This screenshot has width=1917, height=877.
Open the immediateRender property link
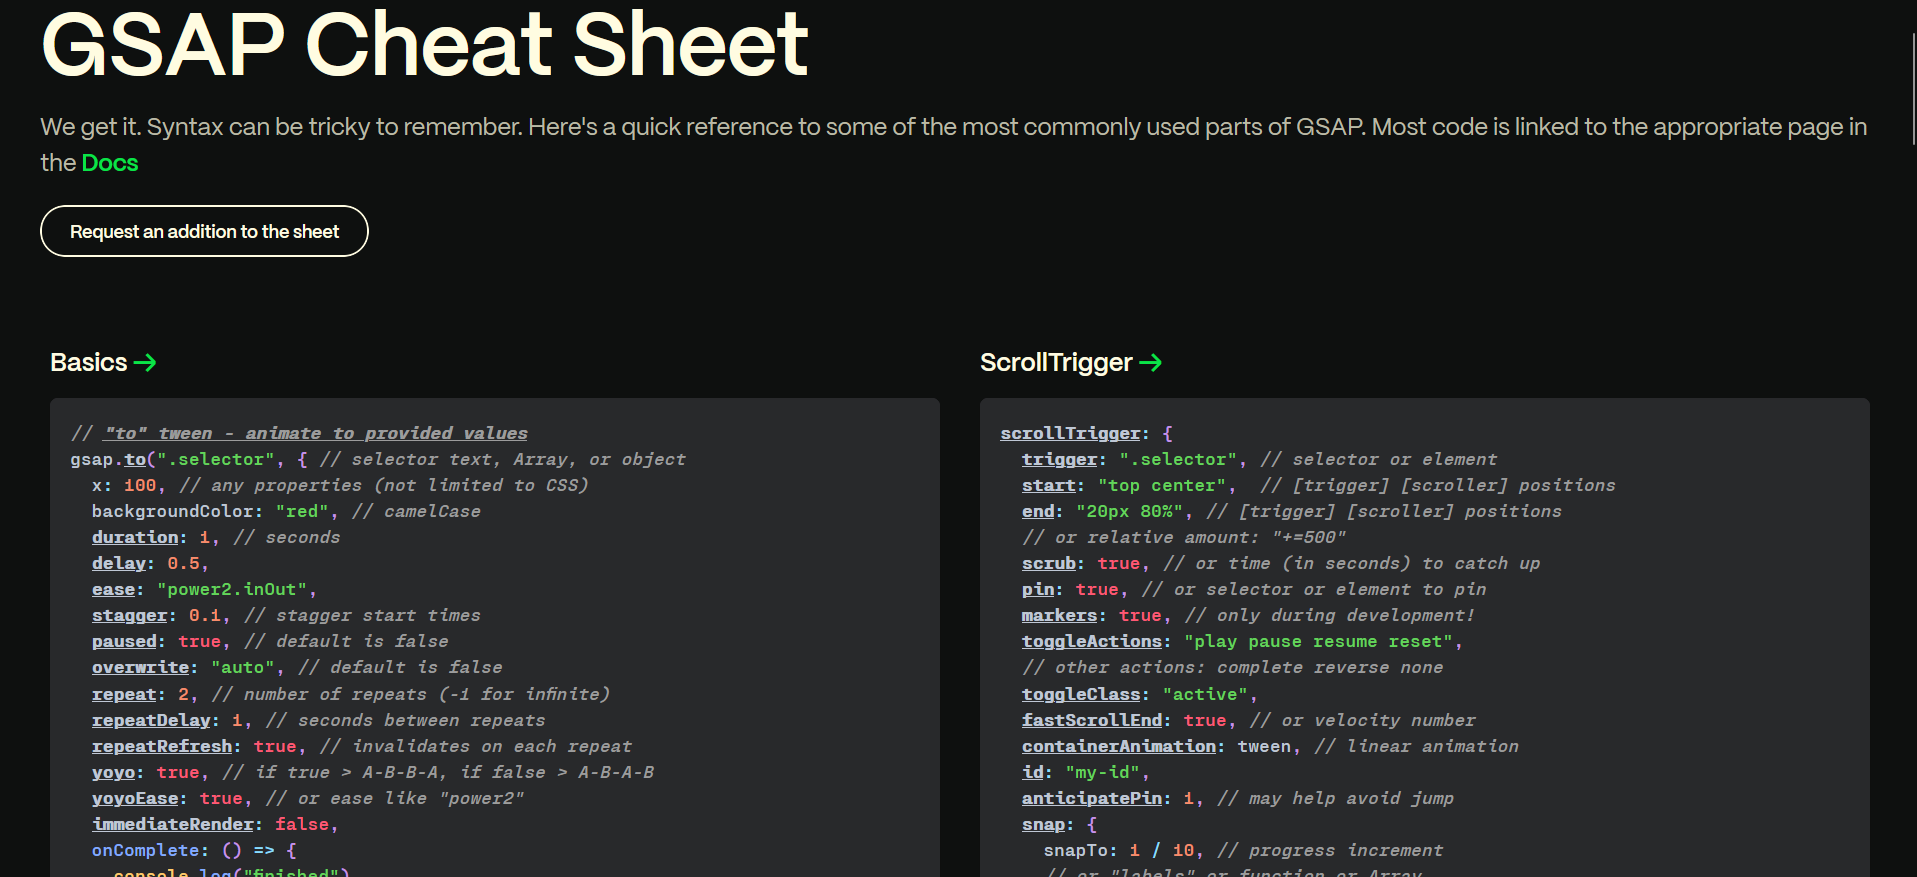click(x=173, y=824)
